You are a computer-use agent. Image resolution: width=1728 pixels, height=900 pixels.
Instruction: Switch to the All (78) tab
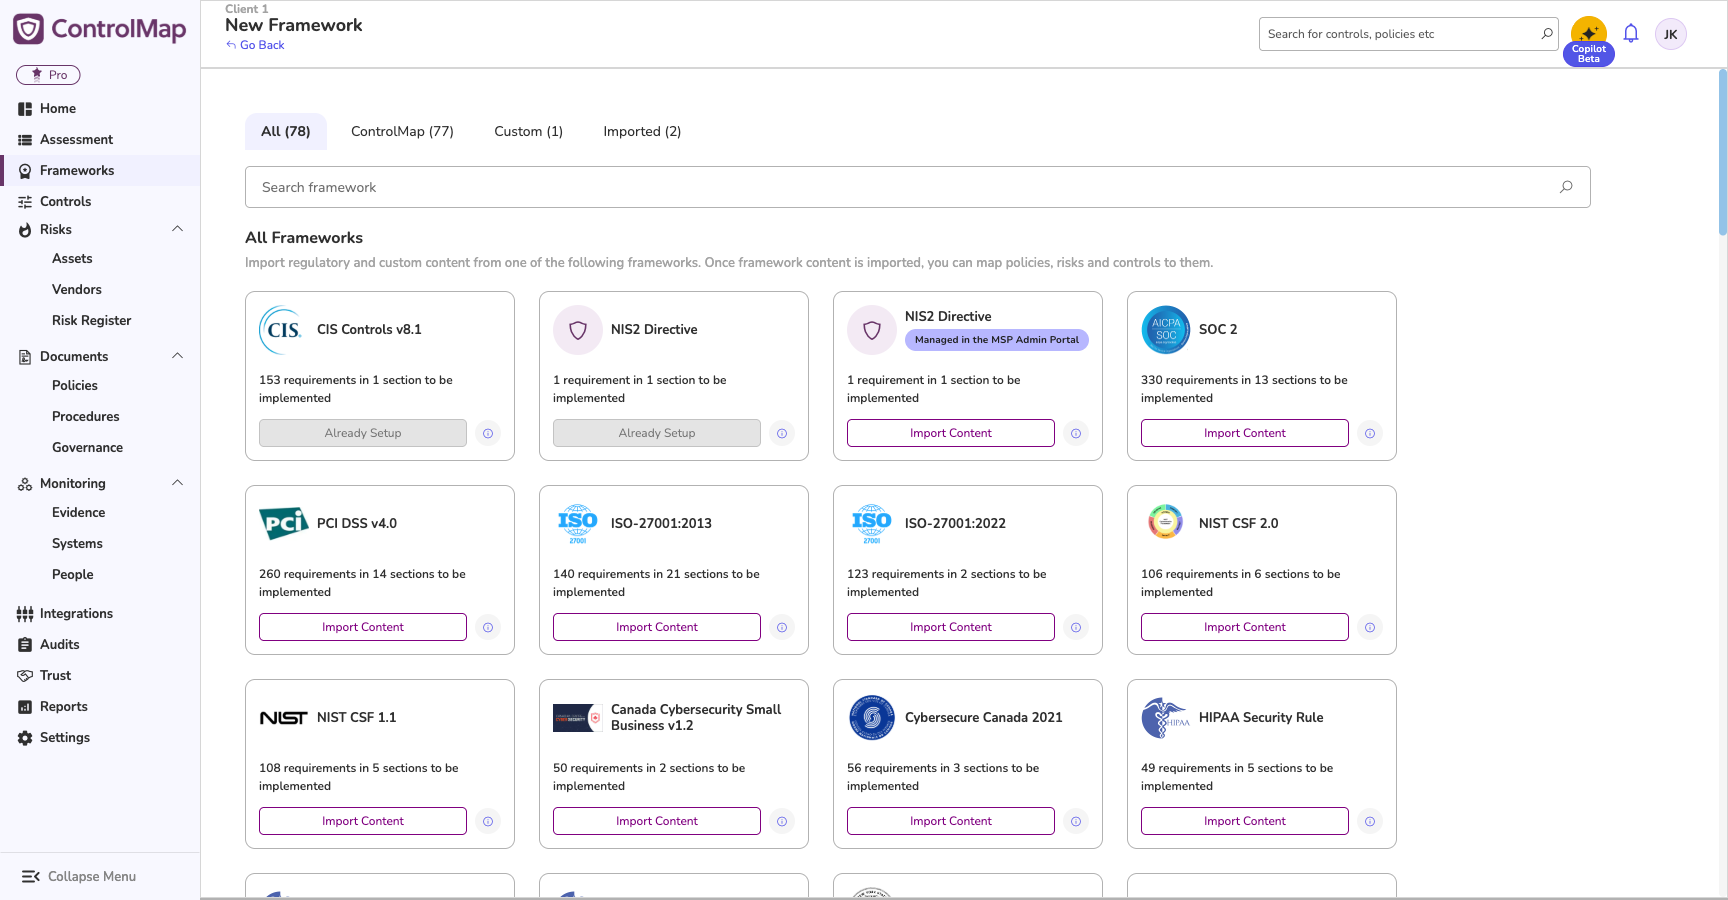tap(286, 131)
